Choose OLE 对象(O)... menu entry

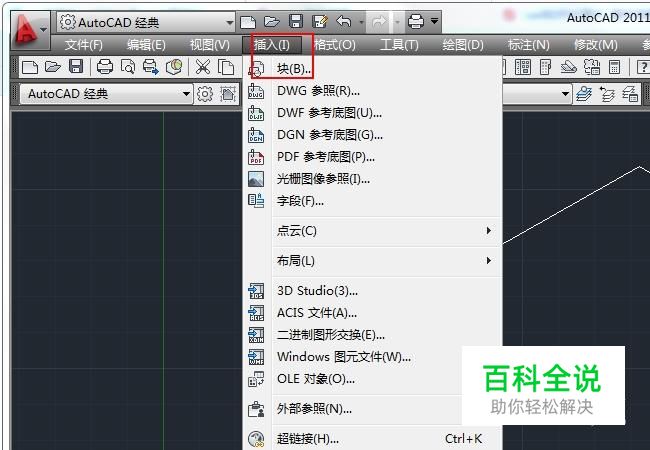click(x=374, y=379)
